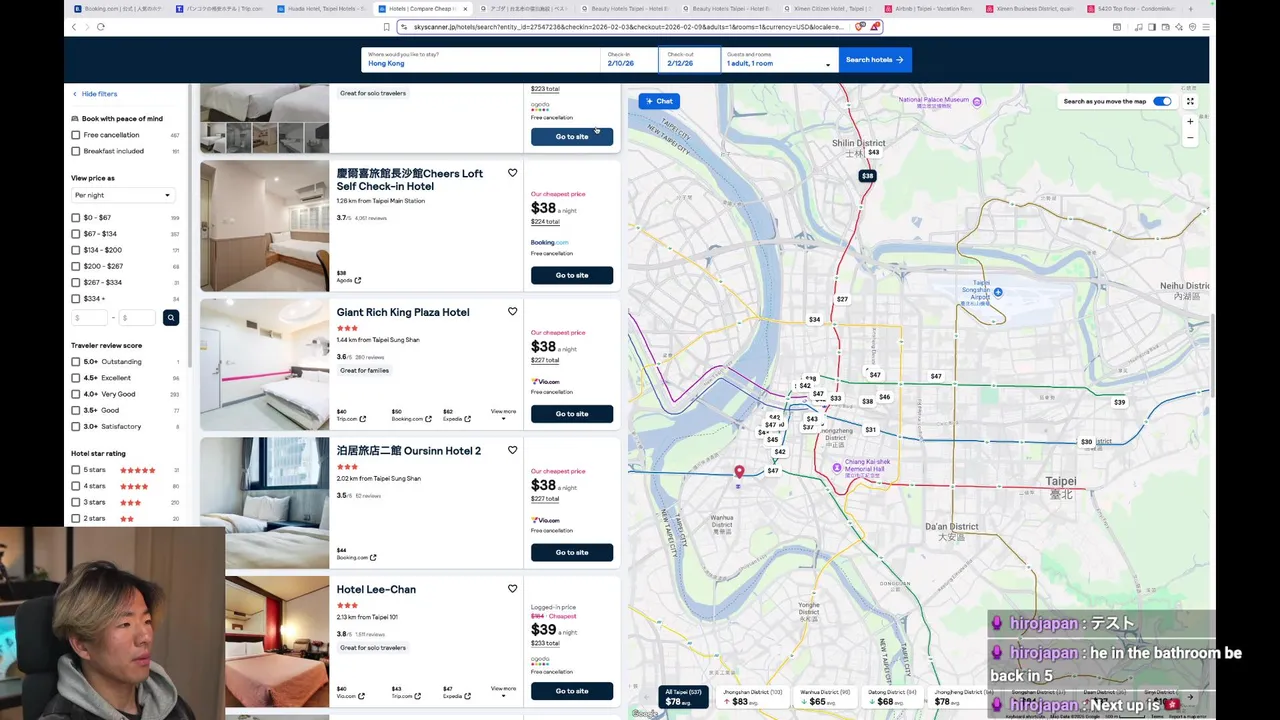Click destination field showing Hong Kong
The image size is (1280, 720).
point(480,59)
